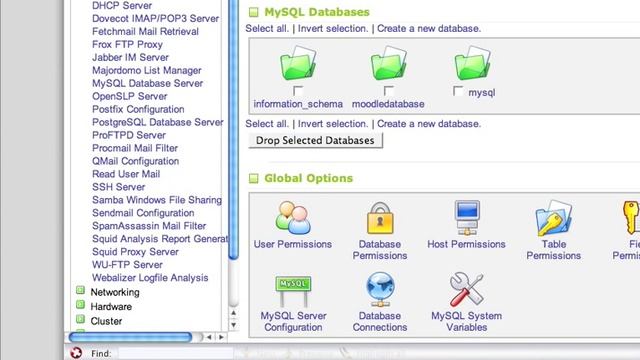Viewport: 640px width, 360px height.
Task: Open MySQL System Variables tools icon
Action: (467, 289)
